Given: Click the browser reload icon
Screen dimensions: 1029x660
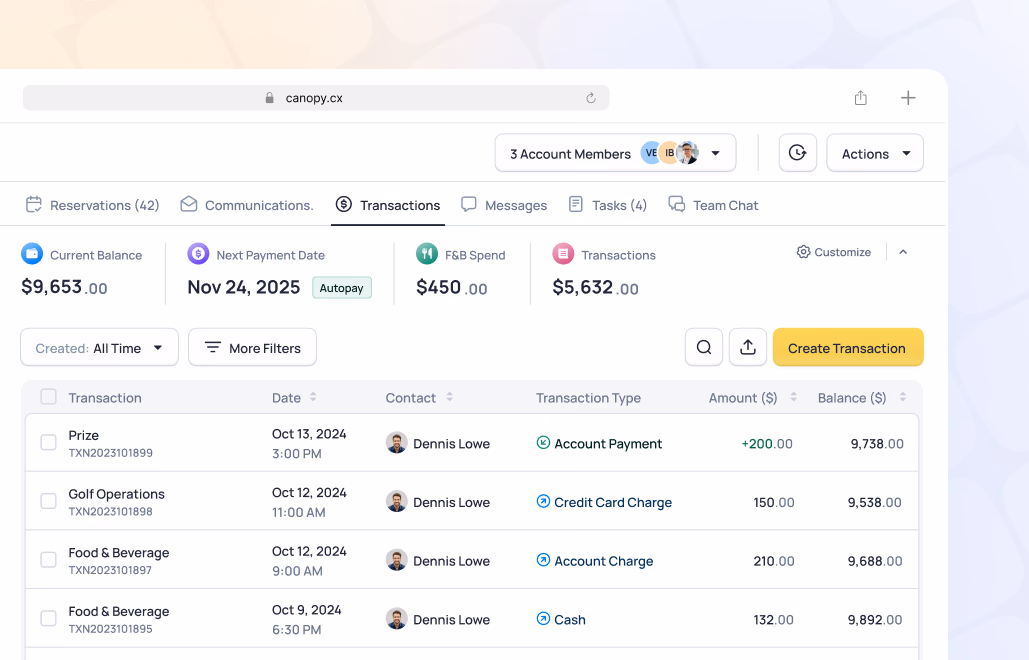Looking at the screenshot, I should 591,98.
